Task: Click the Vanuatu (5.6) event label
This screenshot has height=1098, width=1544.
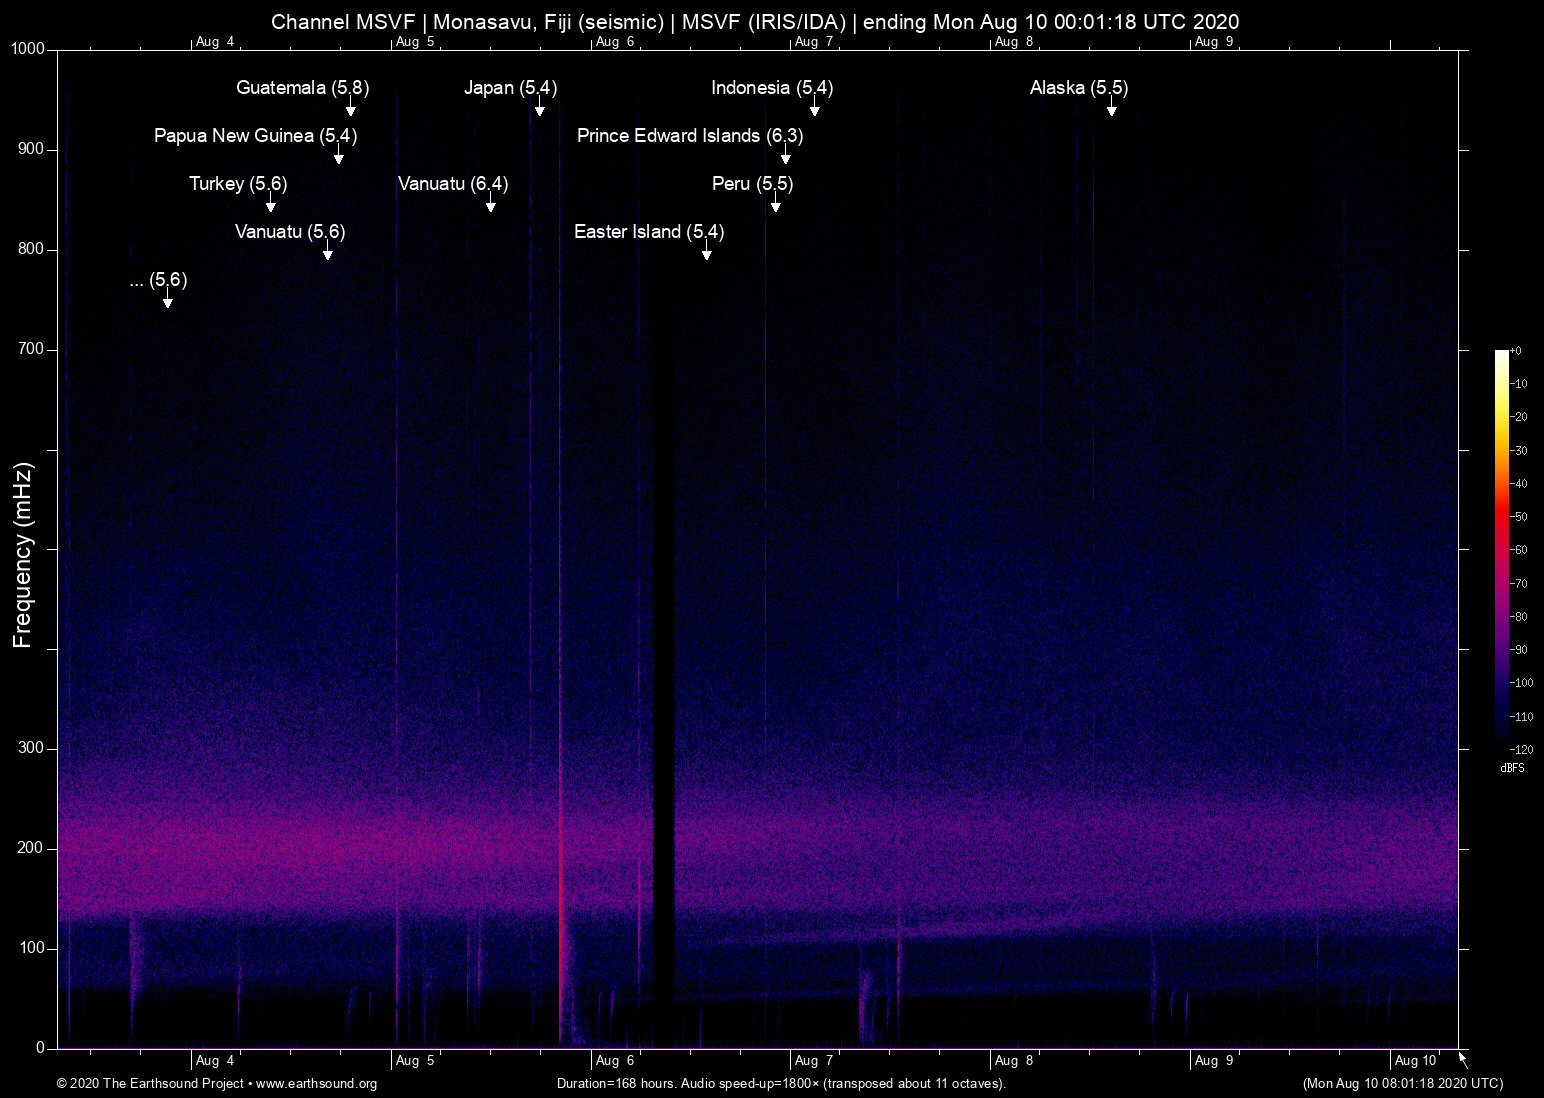Action: point(290,232)
